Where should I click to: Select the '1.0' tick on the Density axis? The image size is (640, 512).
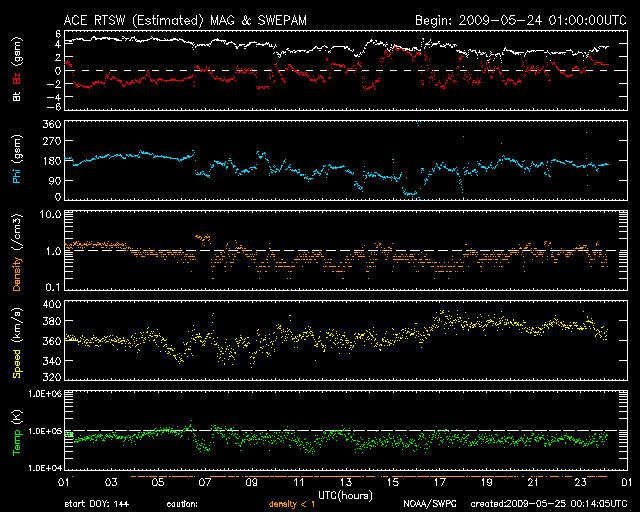pos(53,251)
